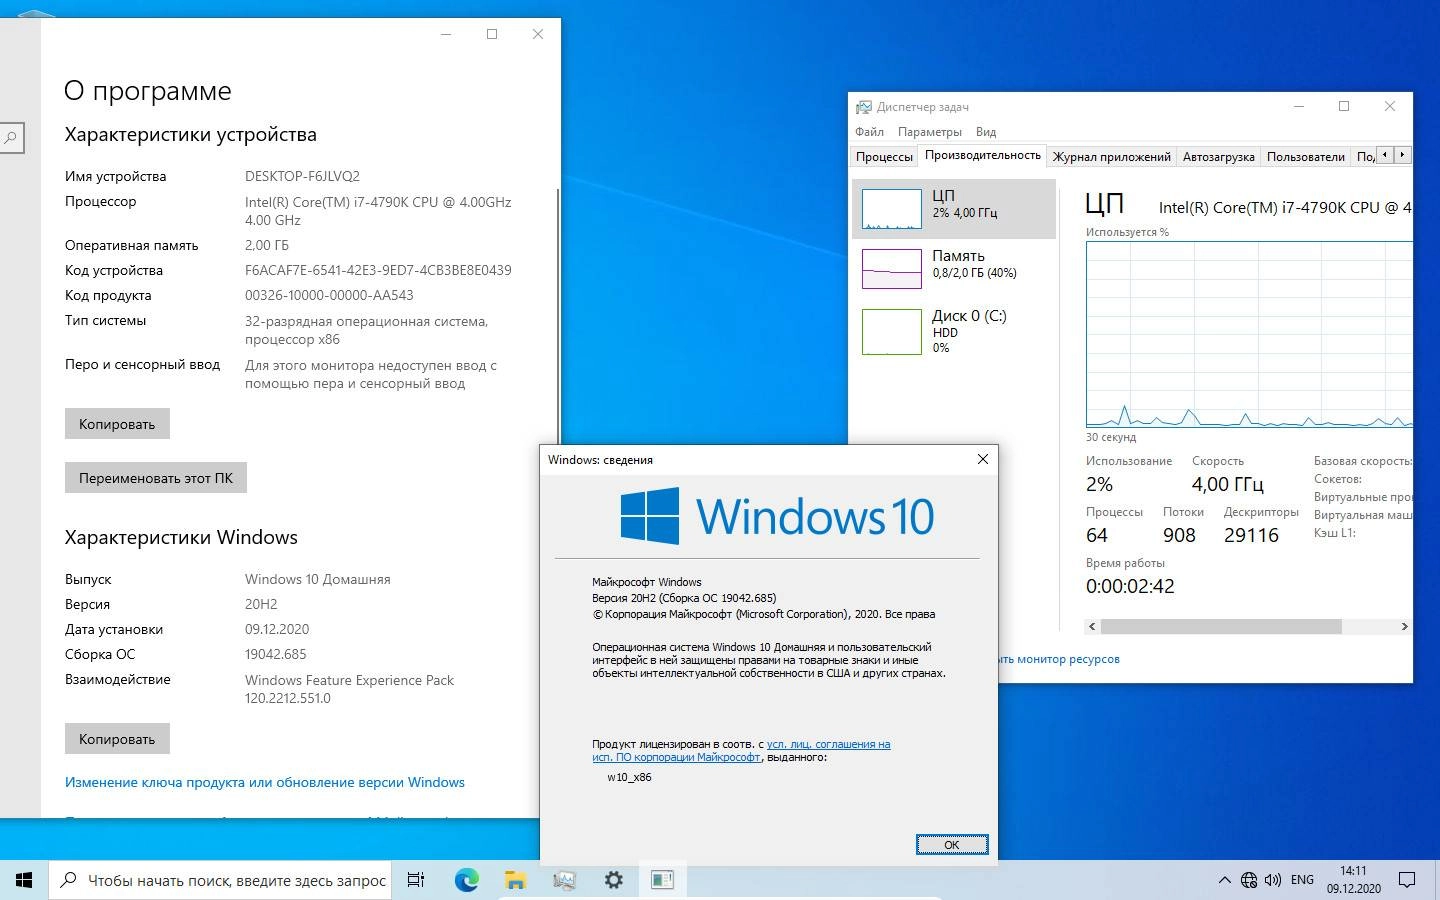
Task: Select the Disk 0 (C:) performance item
Action: click(954, 331)
